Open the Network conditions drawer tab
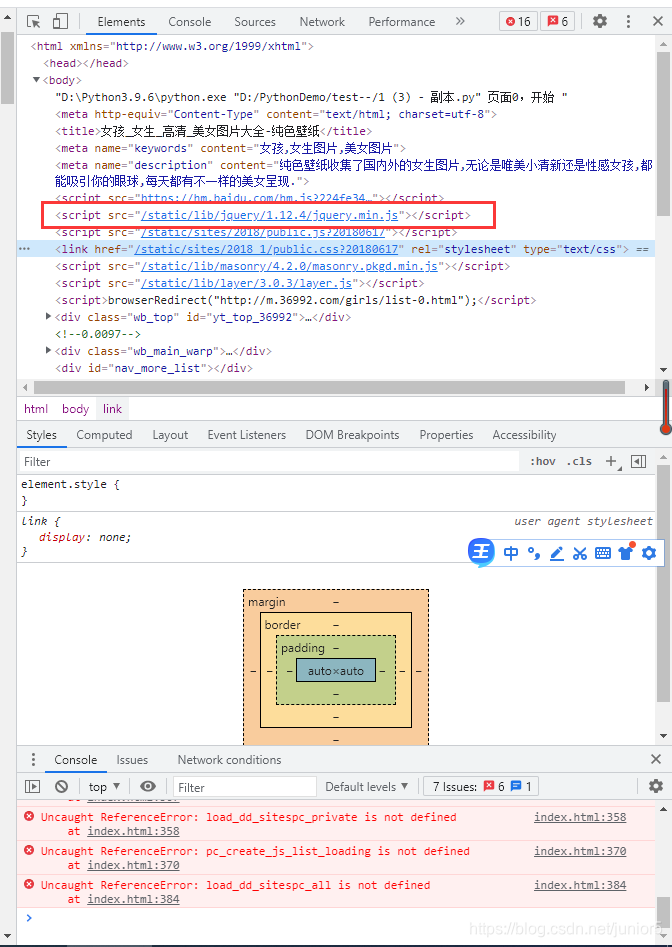This screenshot has height=947, width=672. click(x=229, y=760)
